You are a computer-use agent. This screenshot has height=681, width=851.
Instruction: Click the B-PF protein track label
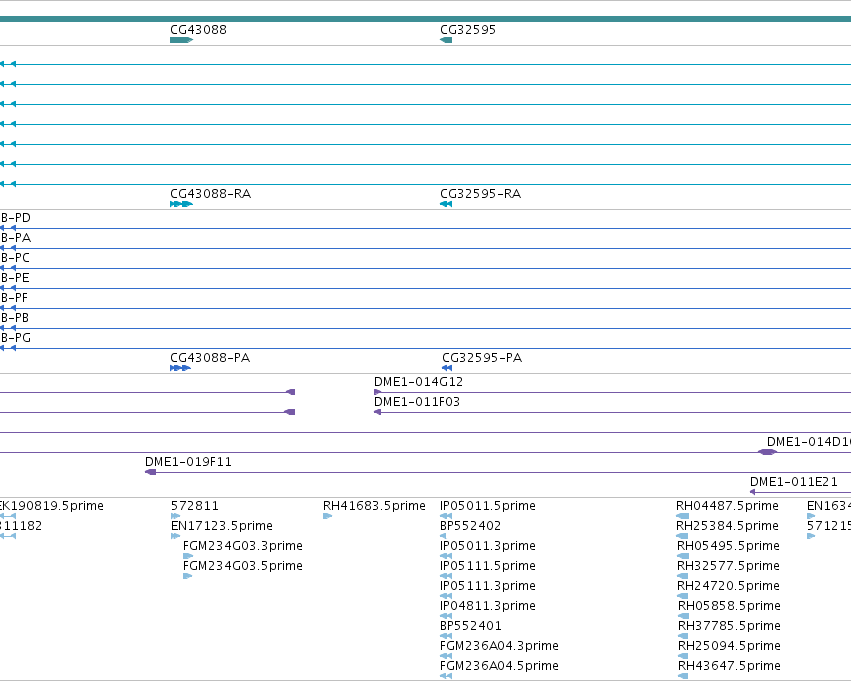pyautogui.click(x=15, y=298)
